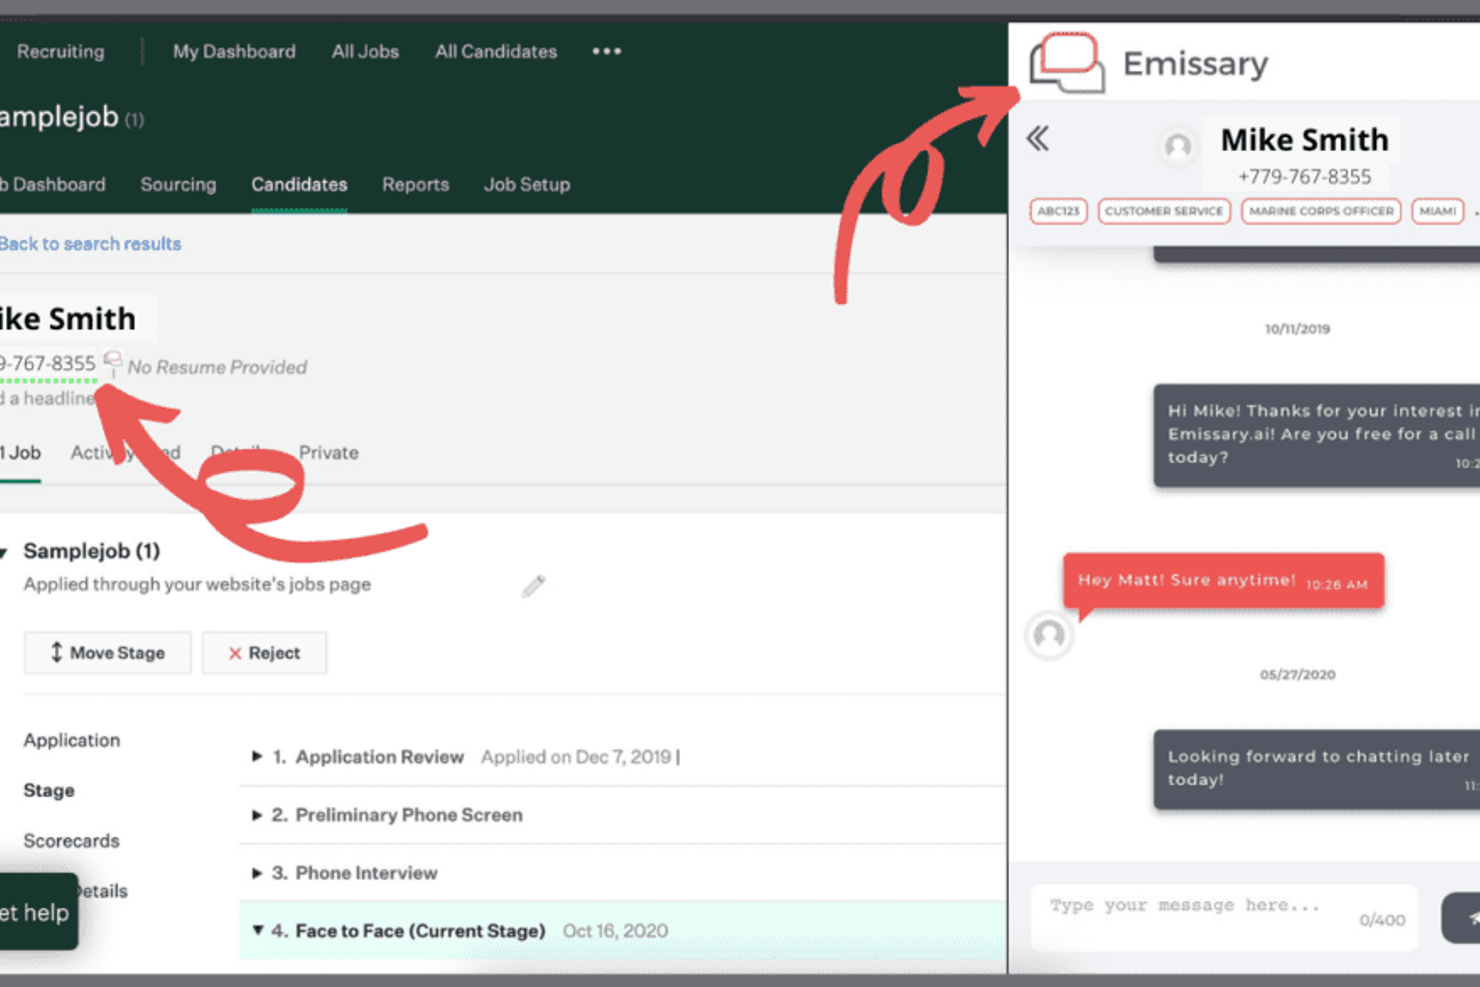Image resolution: width=1480 pixels, height=987 pixels.
Task: Click the Move Stage button
Action: [x=107, y=652]
